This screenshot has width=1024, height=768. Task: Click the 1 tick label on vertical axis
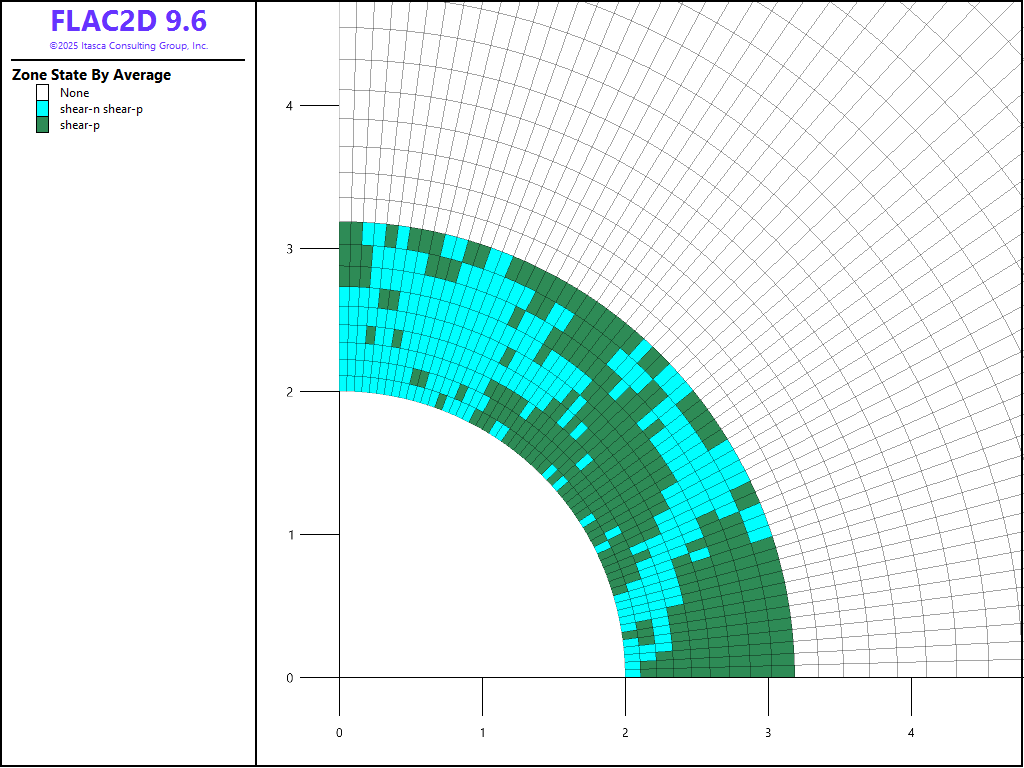289,534
